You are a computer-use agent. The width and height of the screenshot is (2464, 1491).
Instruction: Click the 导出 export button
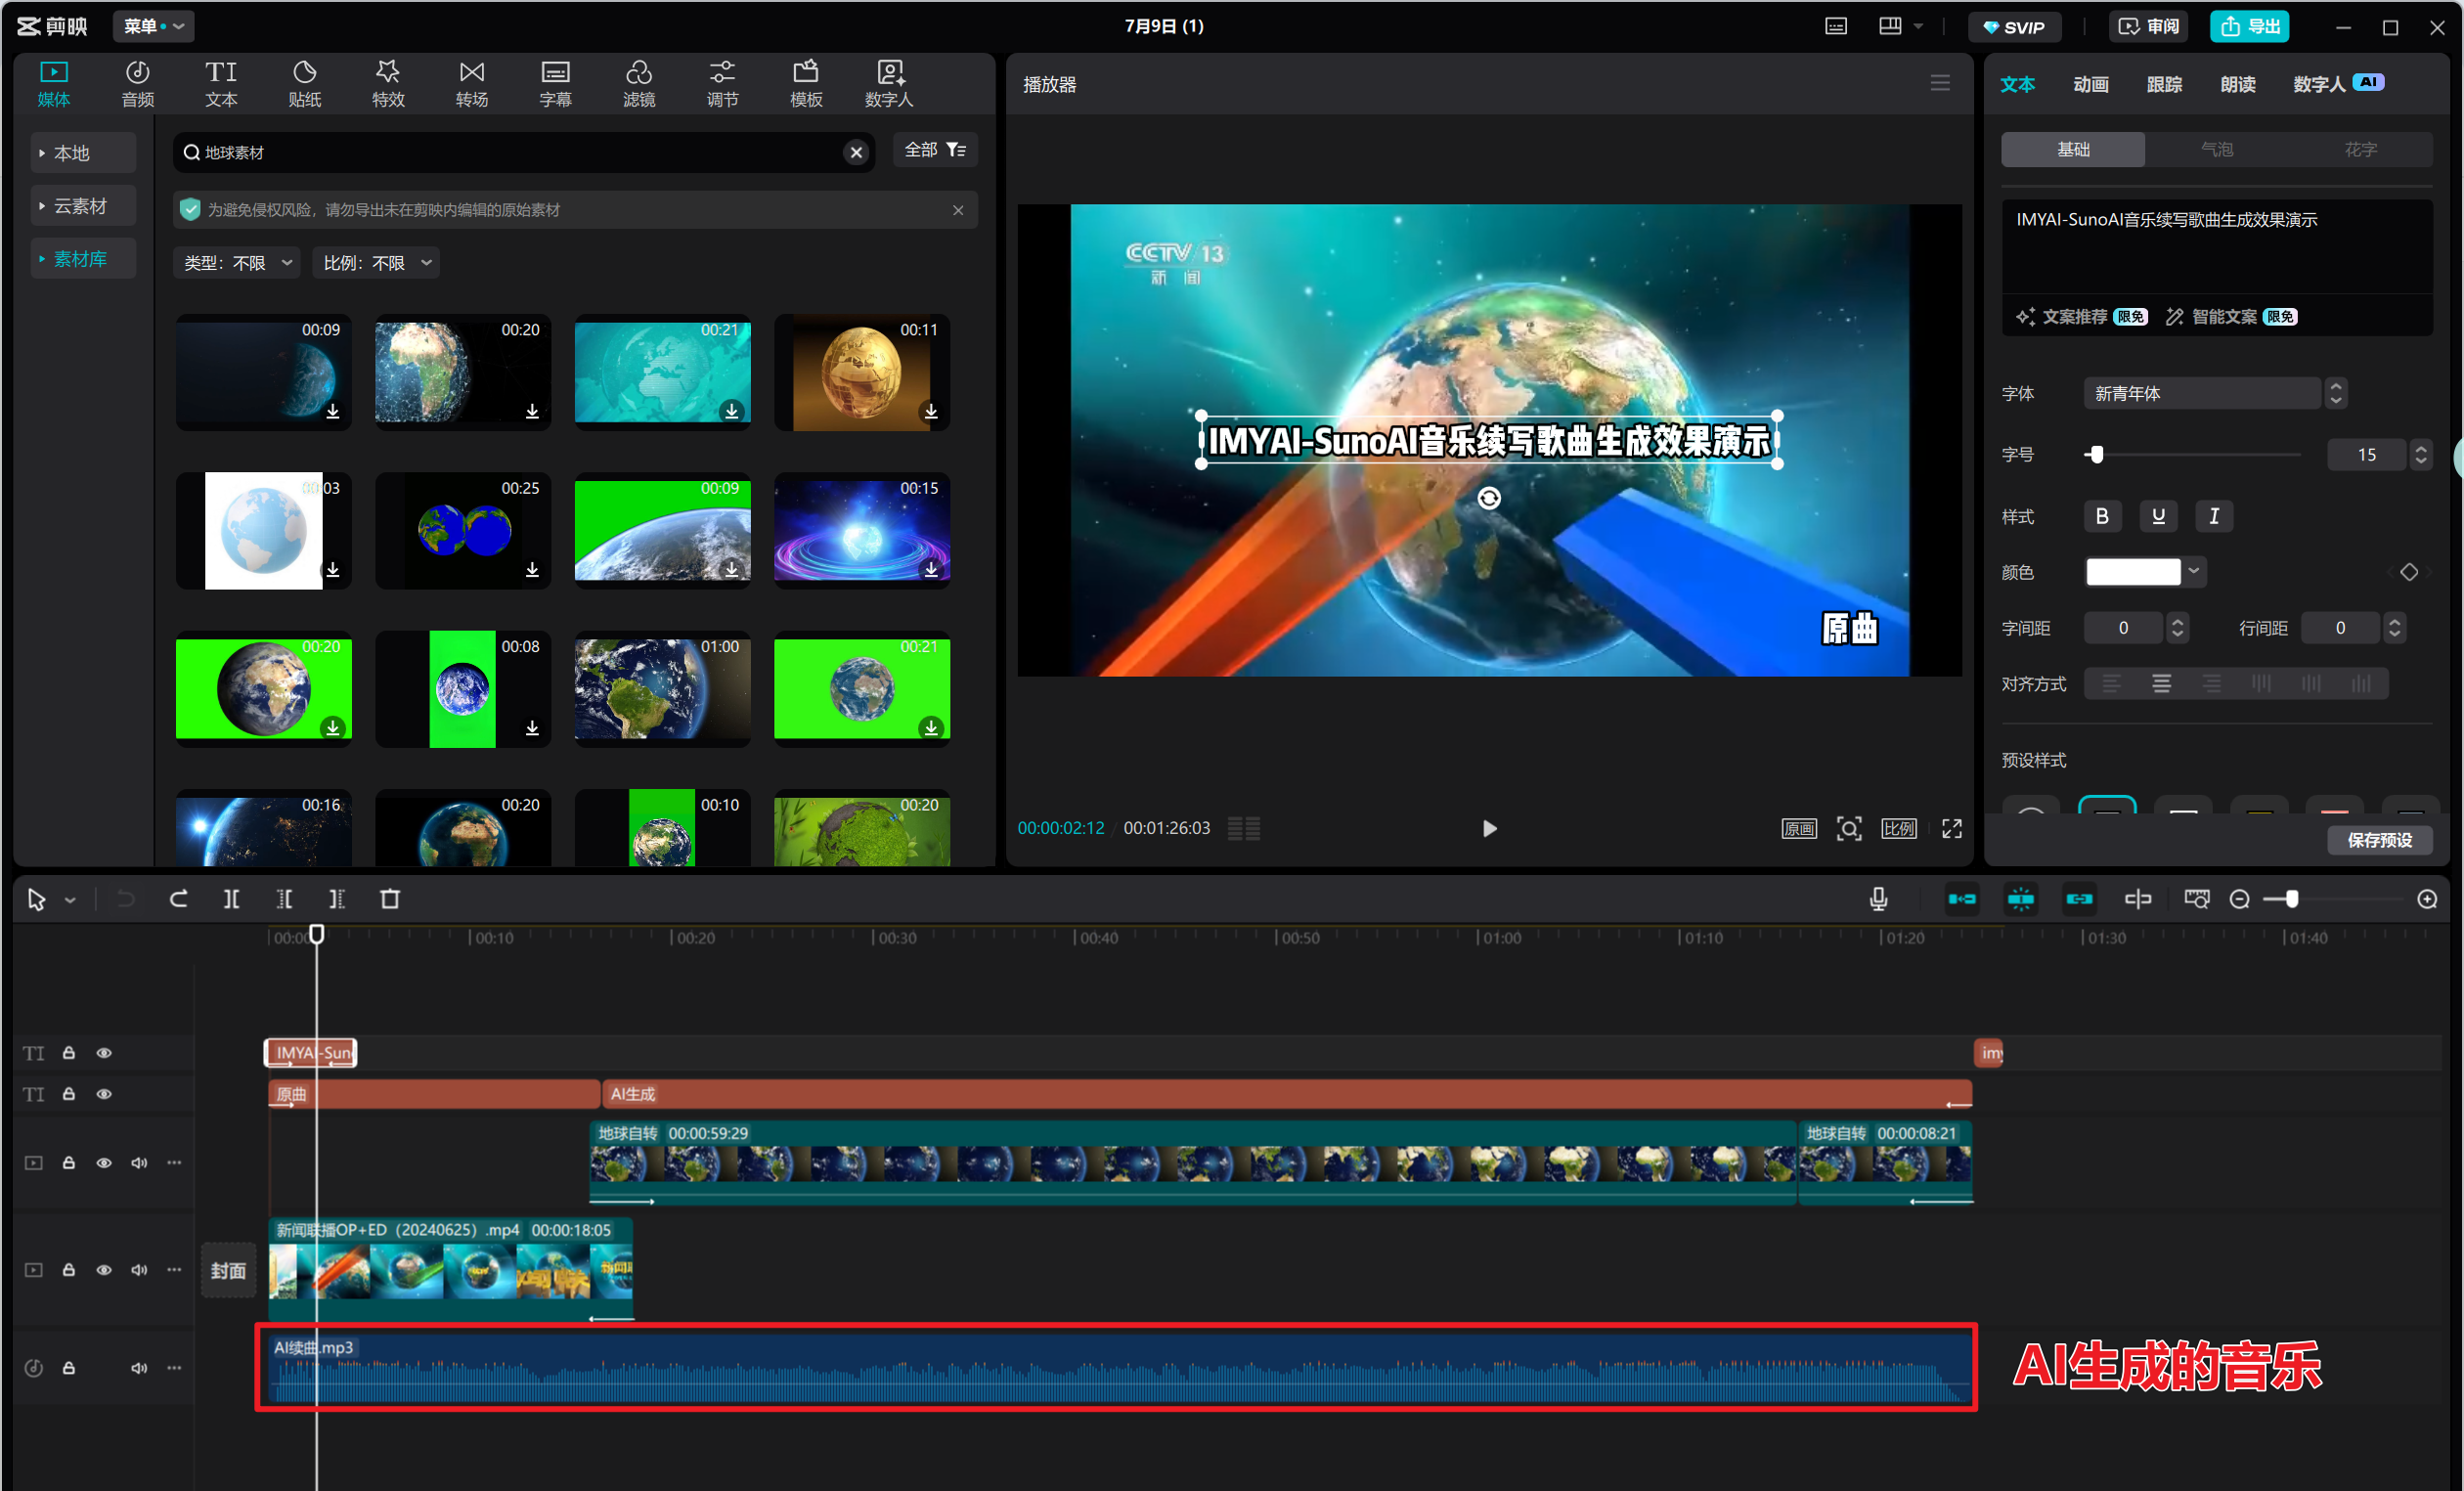click(x=2249, y=26)
